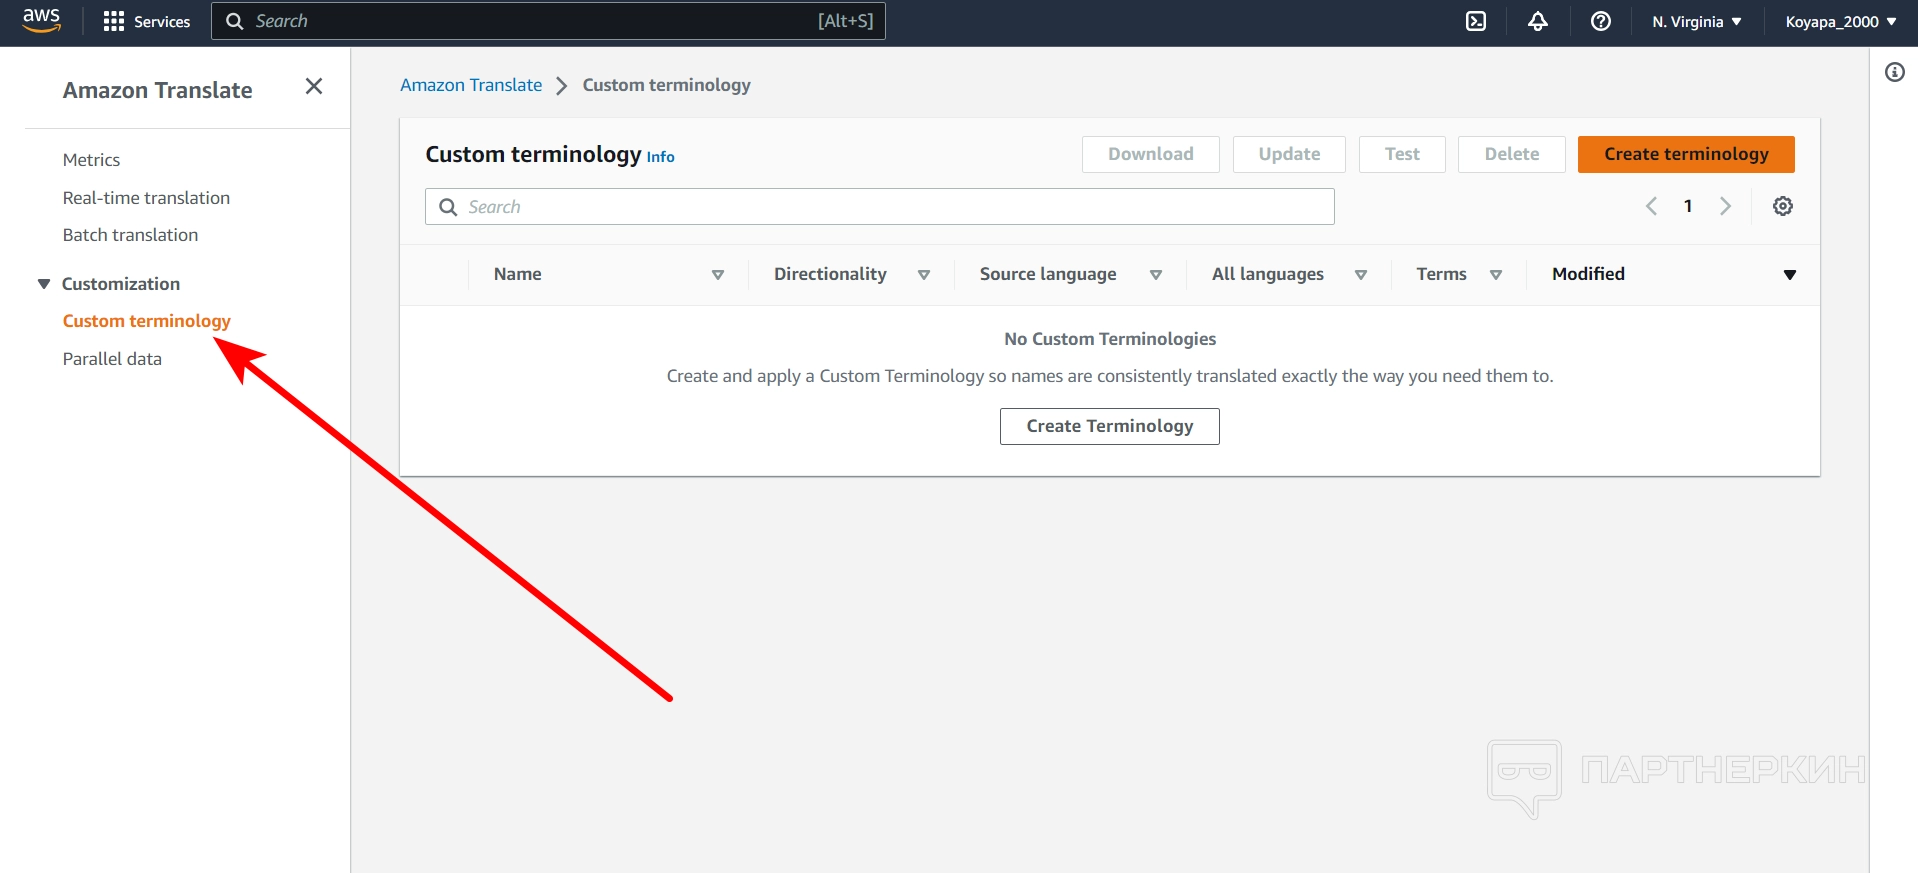
Task: Go to previous page arrow
Action: pos(1651,206)
